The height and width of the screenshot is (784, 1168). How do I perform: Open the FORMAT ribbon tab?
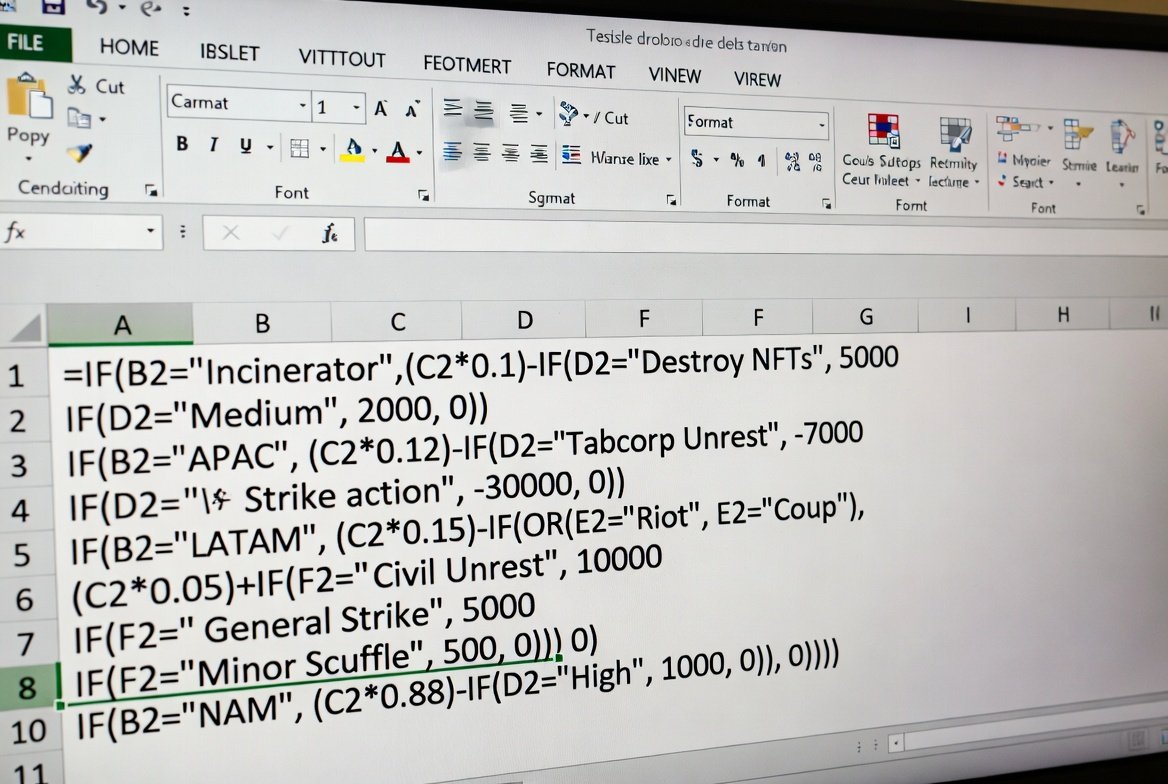(x=581, y=71)
